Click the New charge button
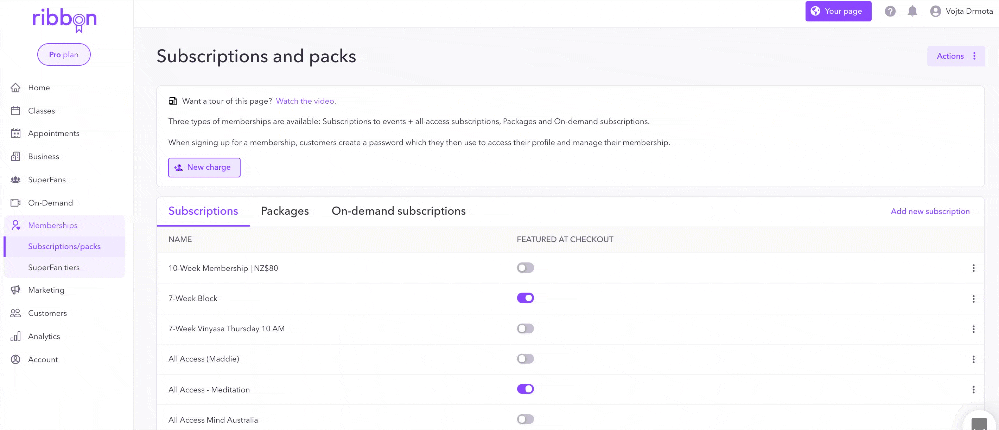The image size is (999, 430). coord(205,168)
